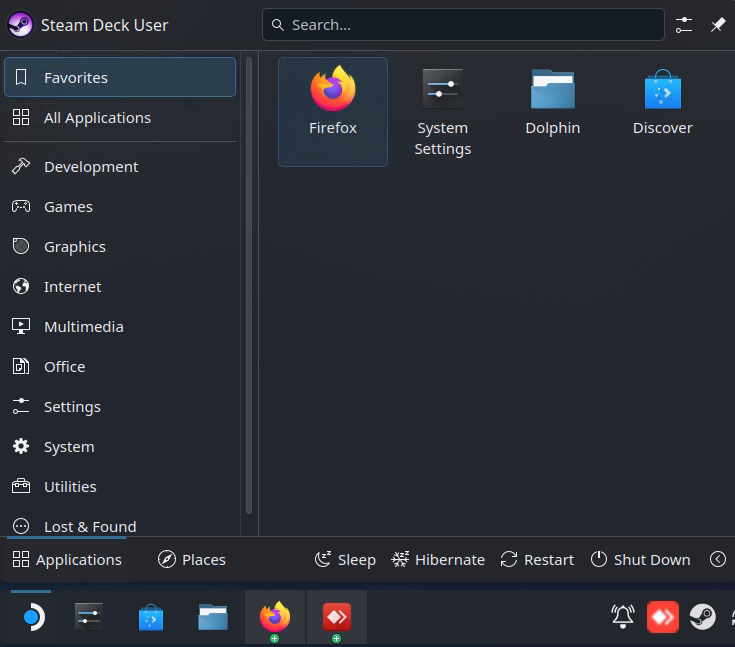The height and width of the screenshot is (647, 735).
Task: Open the System category
Action: coord(120,447)
